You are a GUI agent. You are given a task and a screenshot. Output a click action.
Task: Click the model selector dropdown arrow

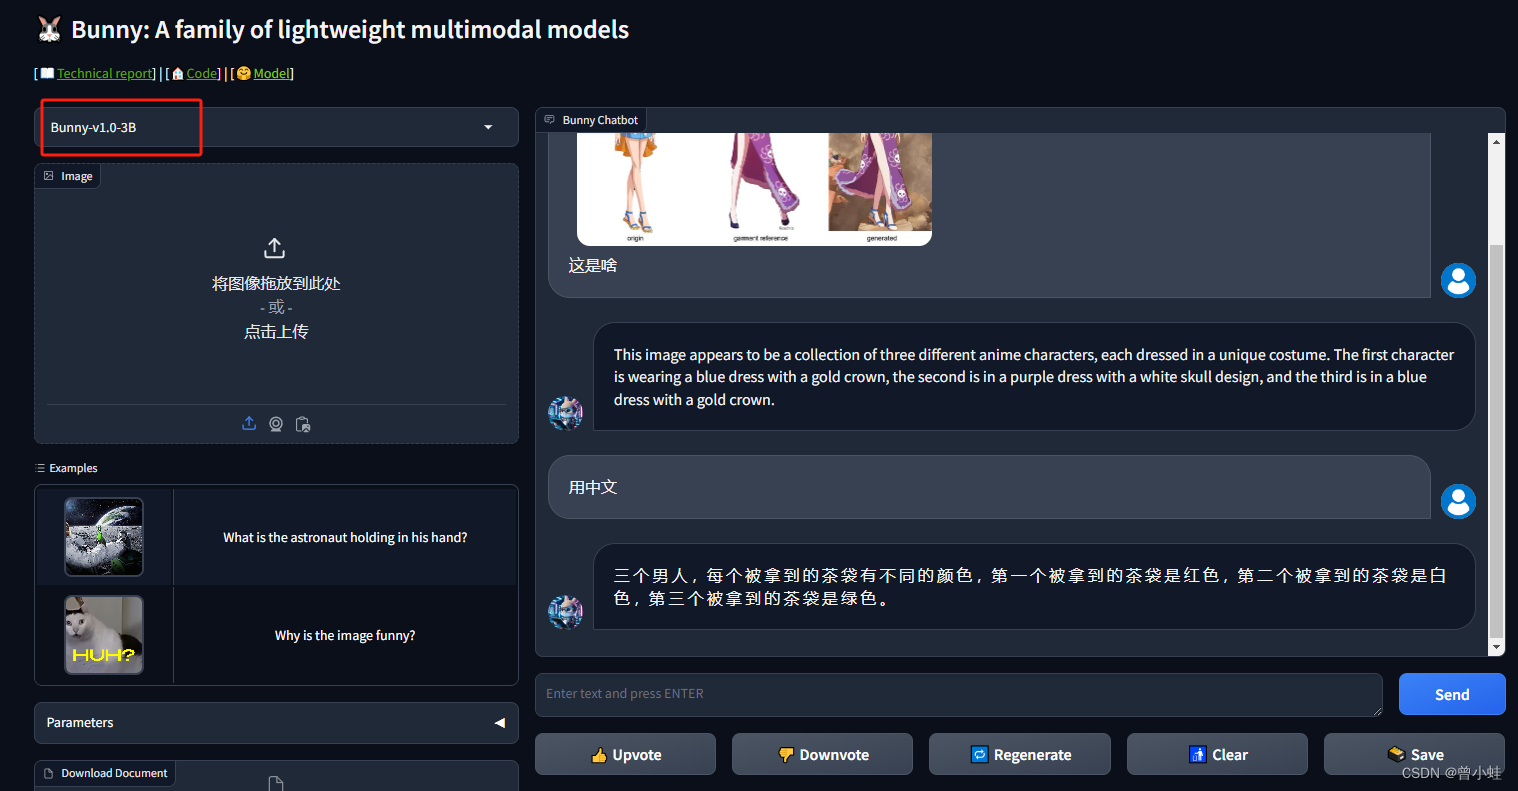pos(488,127)
